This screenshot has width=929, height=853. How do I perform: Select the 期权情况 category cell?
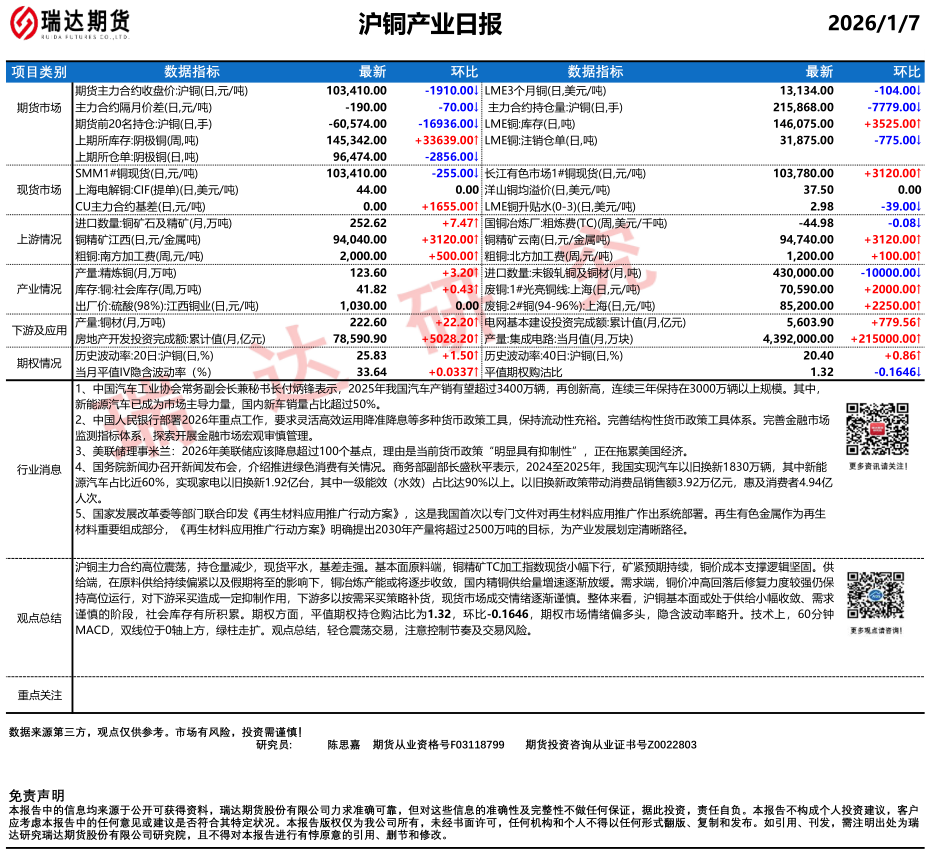coord(39,363)
